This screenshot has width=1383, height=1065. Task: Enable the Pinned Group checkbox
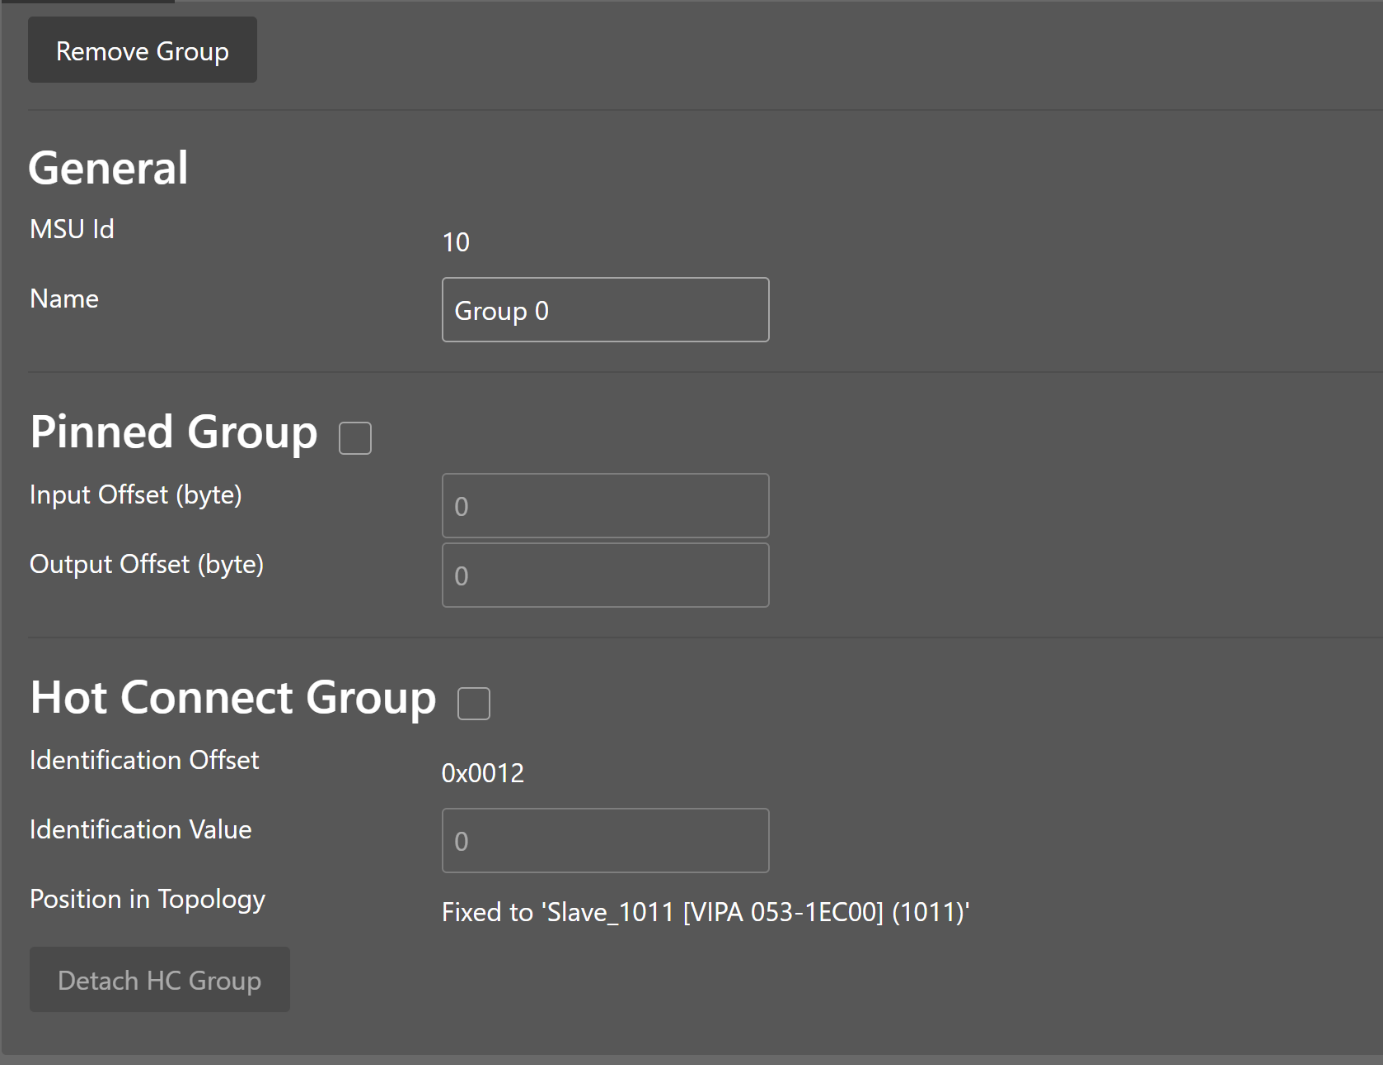(355, 438)
